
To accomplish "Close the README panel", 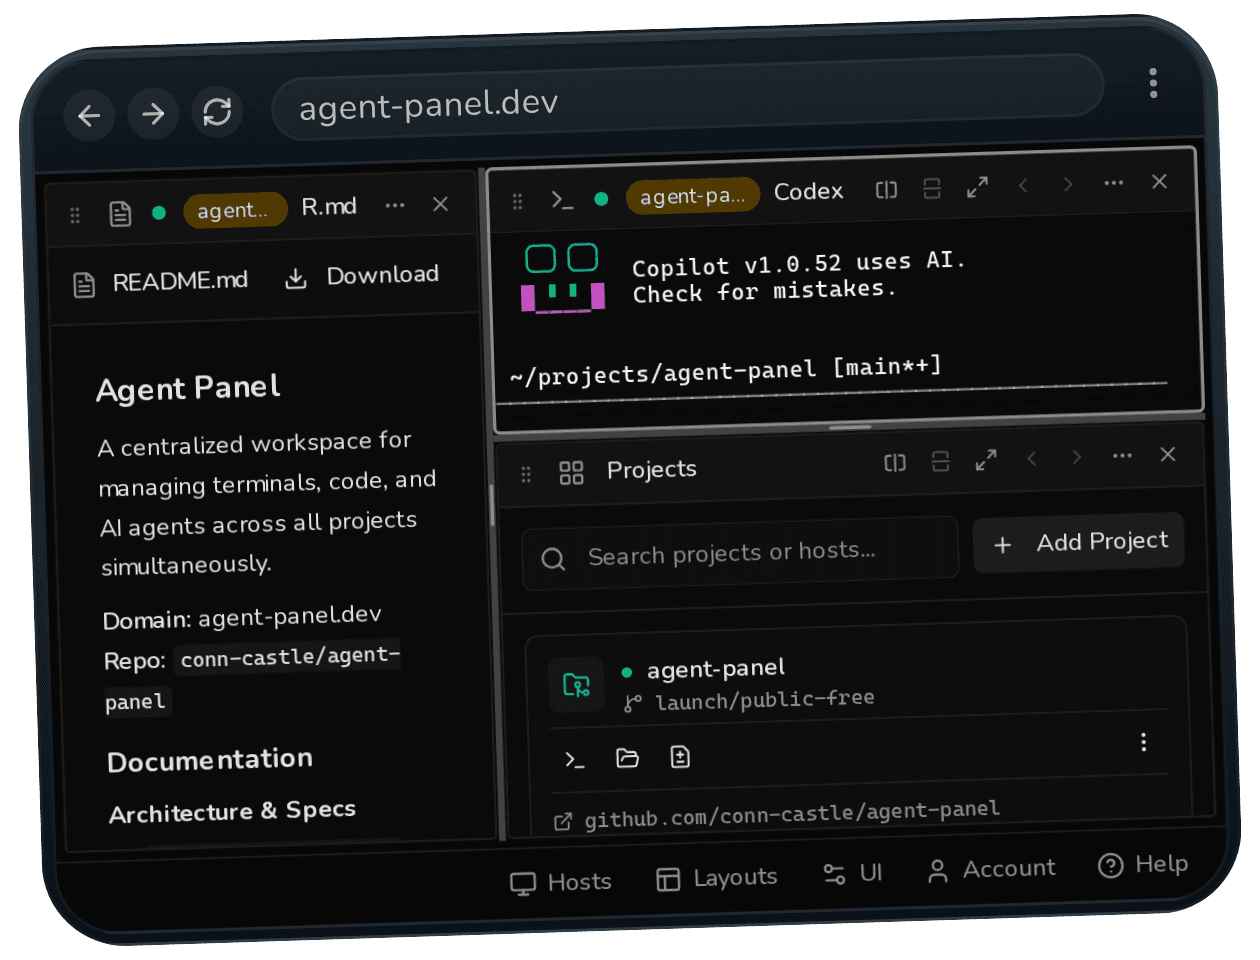I will point(440,204).
